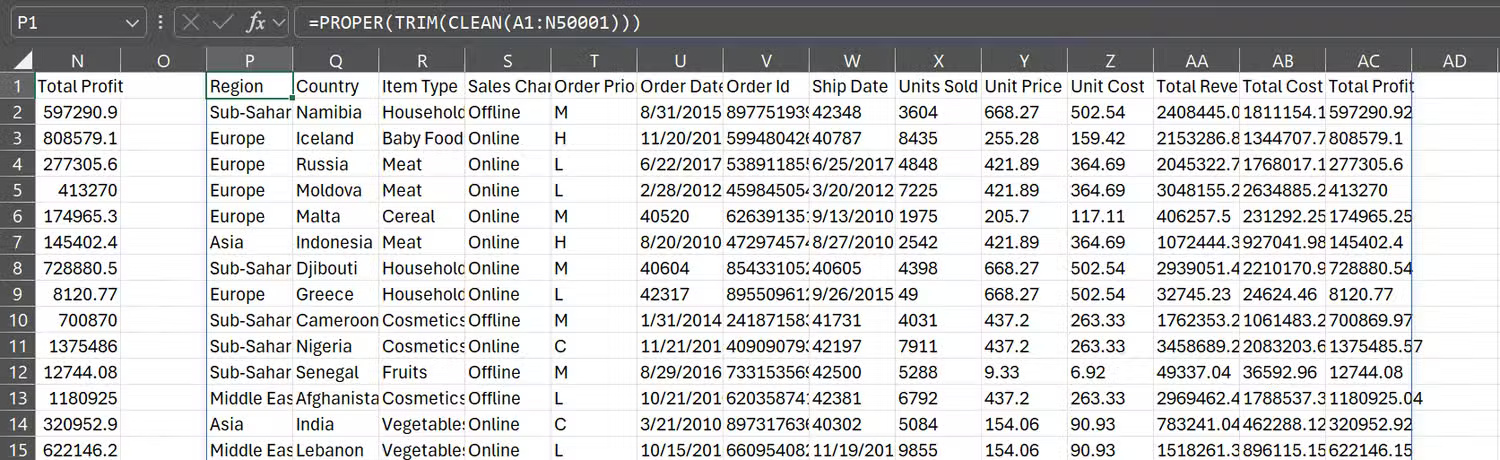Viewport: 1500px width, 460px height.
Task: Click the Baby Food cell
Action: [x=421, y=138]
